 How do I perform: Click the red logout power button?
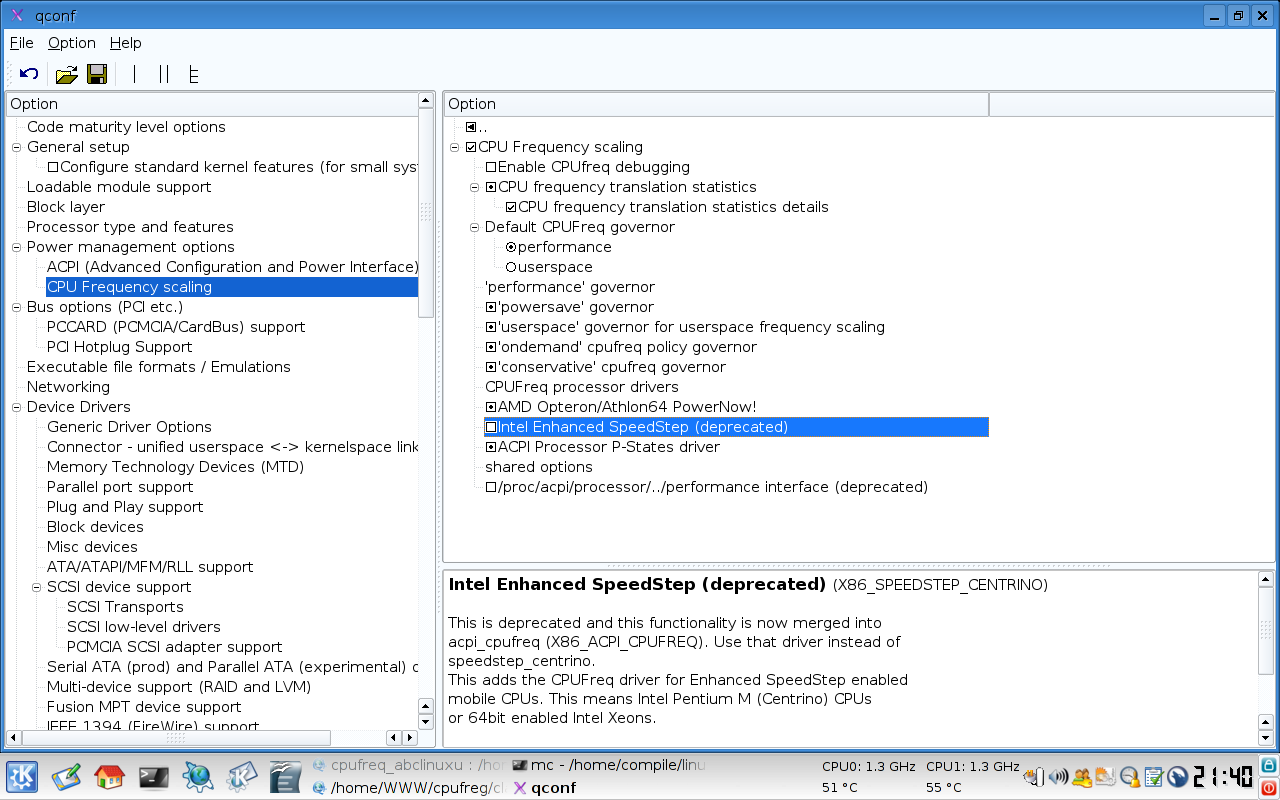(x=1270, y=787)
